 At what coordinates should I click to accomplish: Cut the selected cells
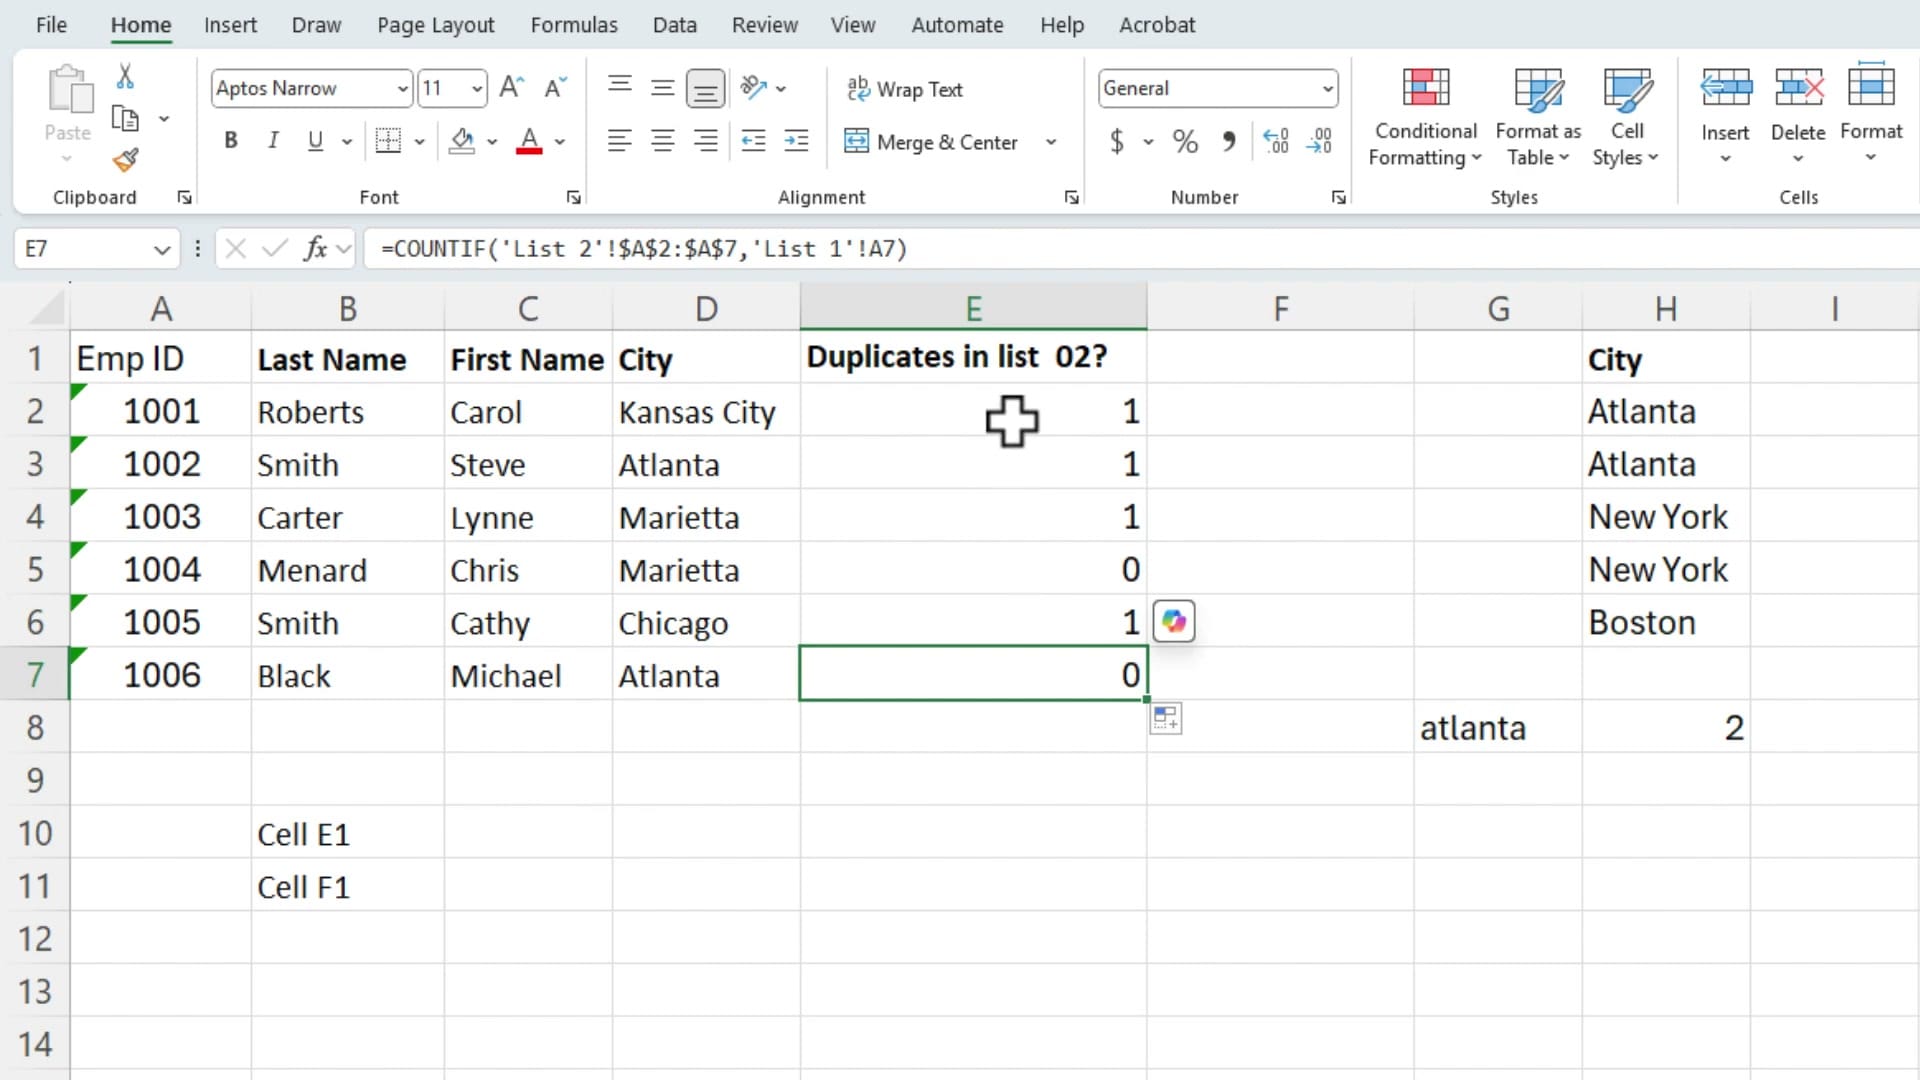[x=125, y=76]
